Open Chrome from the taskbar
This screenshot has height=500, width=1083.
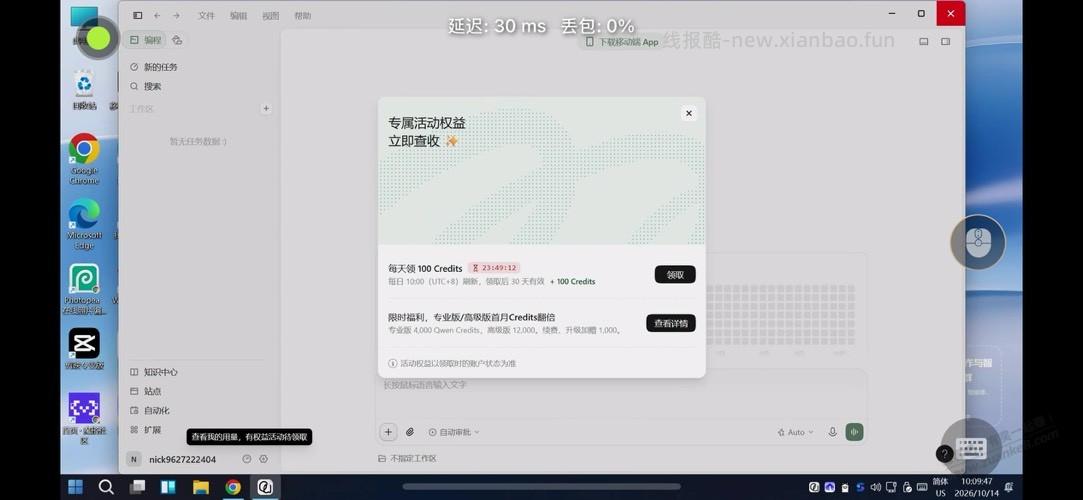pos(233,487)
